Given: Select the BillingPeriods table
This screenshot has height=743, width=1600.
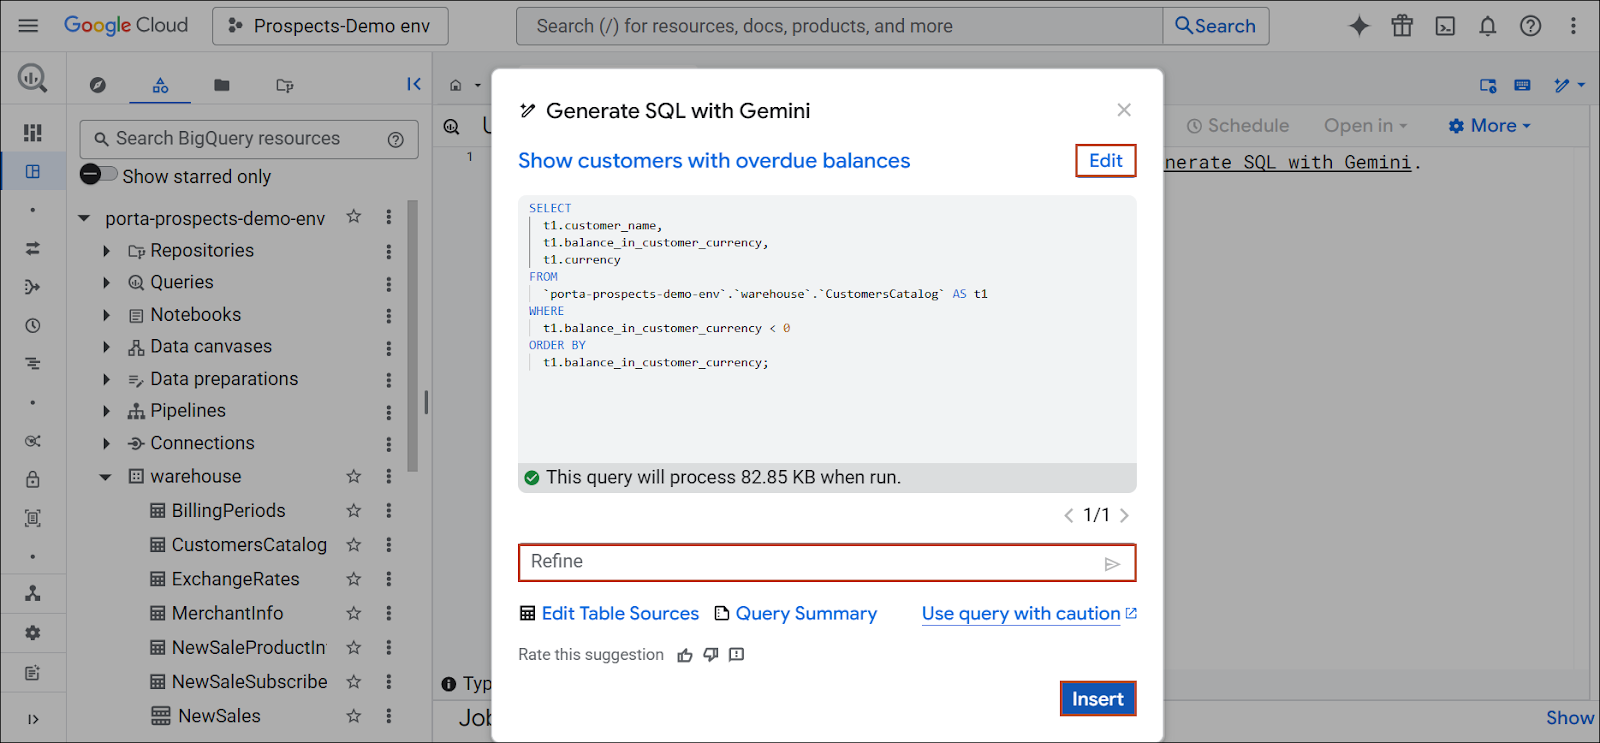Looking at the screenshot, I should point(228,511).
